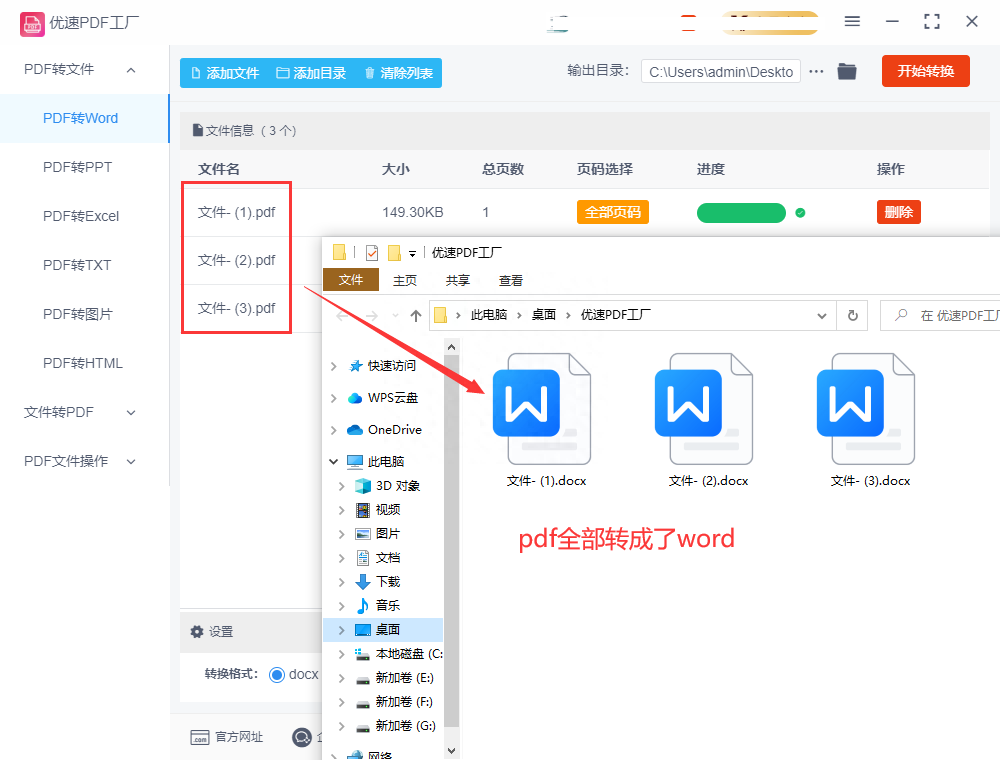Collapse the PDF转文件 sidebar section
The width and height of the screenshot is (1000, 760).
click(x=131, y=70)
